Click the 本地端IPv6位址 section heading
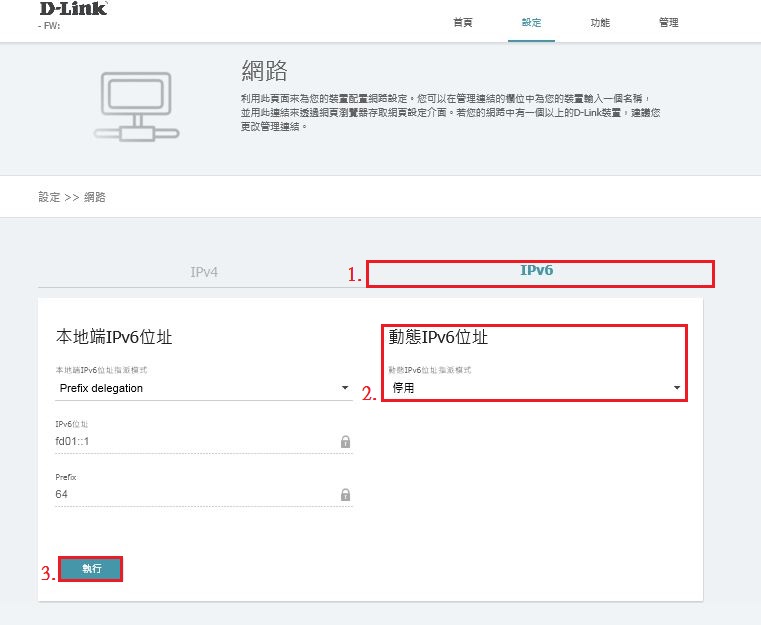Image resolution: width=761 pixels, height=625 pixels. pos(114,337)
